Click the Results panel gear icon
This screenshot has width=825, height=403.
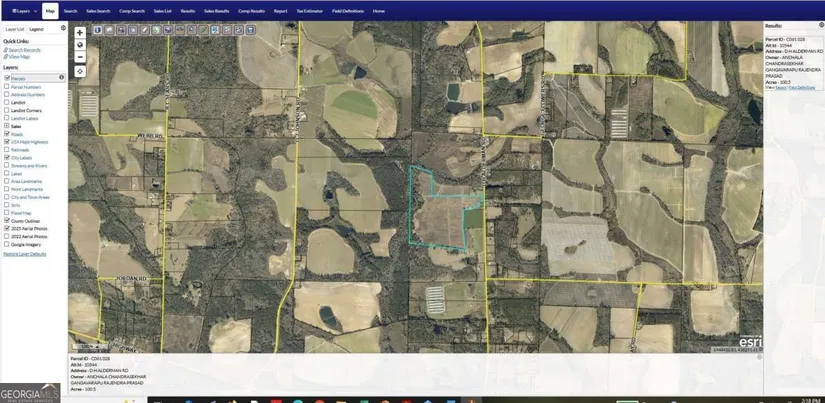coord(818,25)
